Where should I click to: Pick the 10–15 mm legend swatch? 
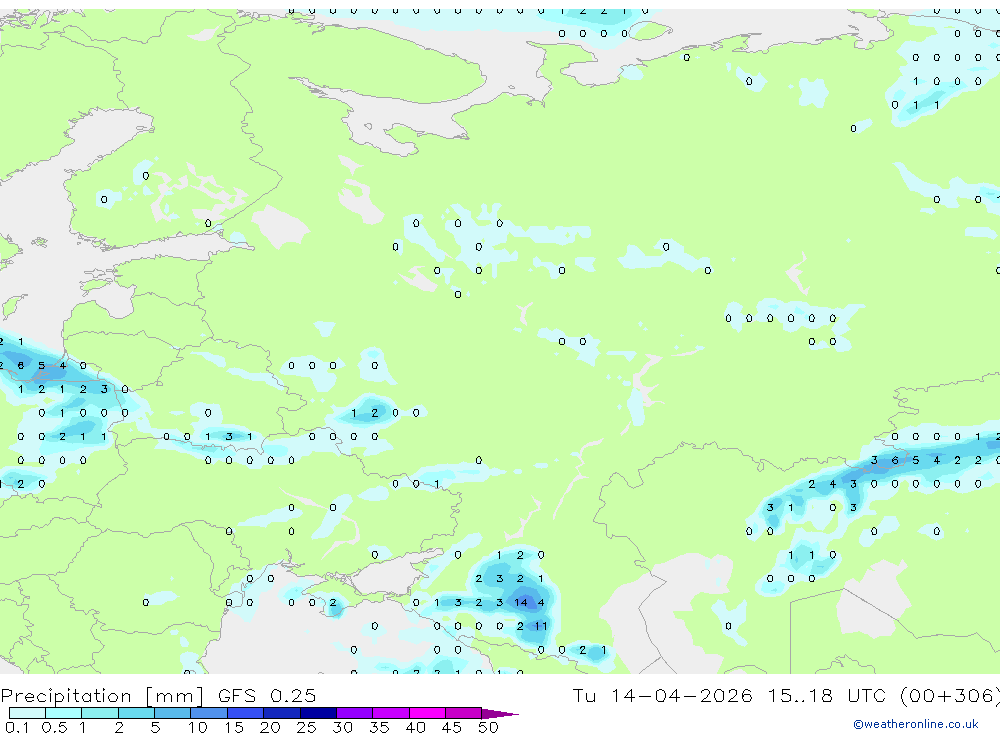tap(209, 713)
